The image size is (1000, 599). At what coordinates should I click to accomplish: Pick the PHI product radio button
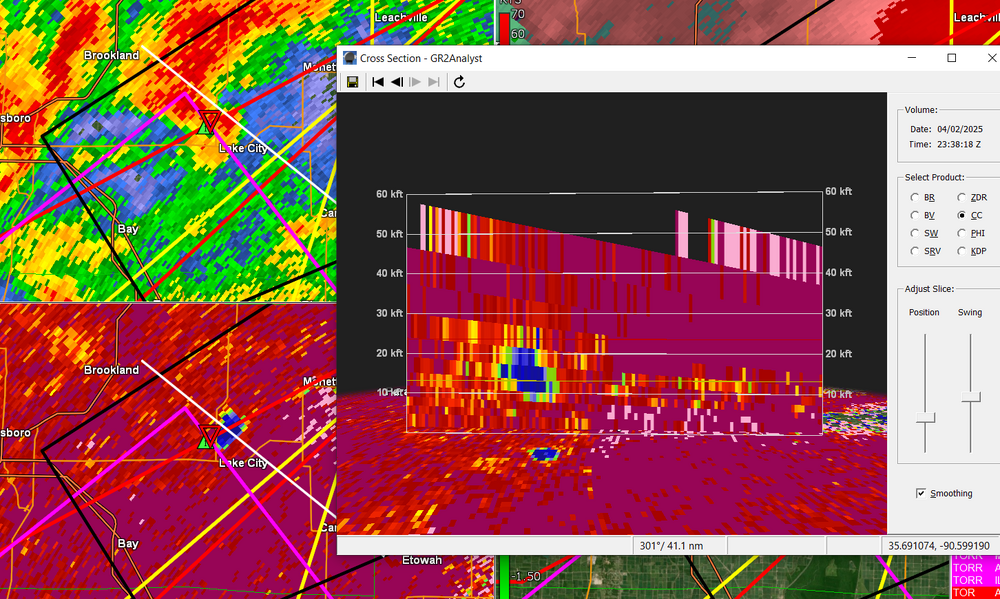[x=962, y=233]
